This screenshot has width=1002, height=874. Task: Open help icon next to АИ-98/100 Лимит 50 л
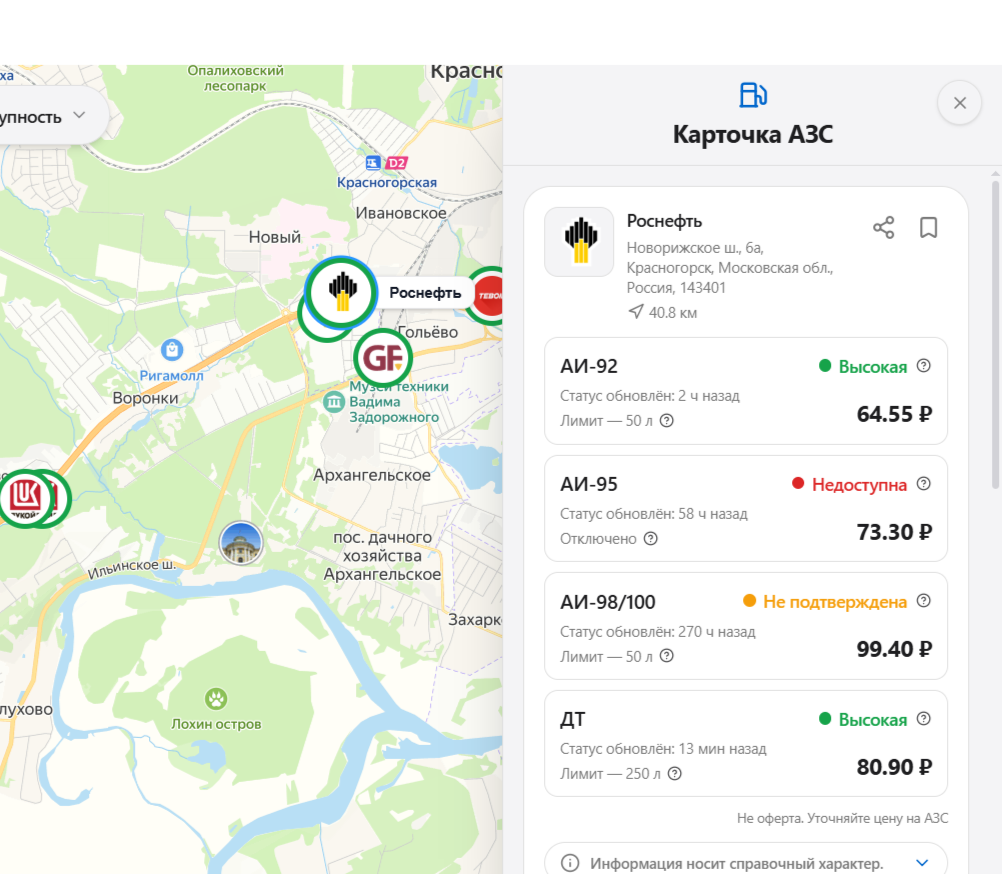[667, 656]
